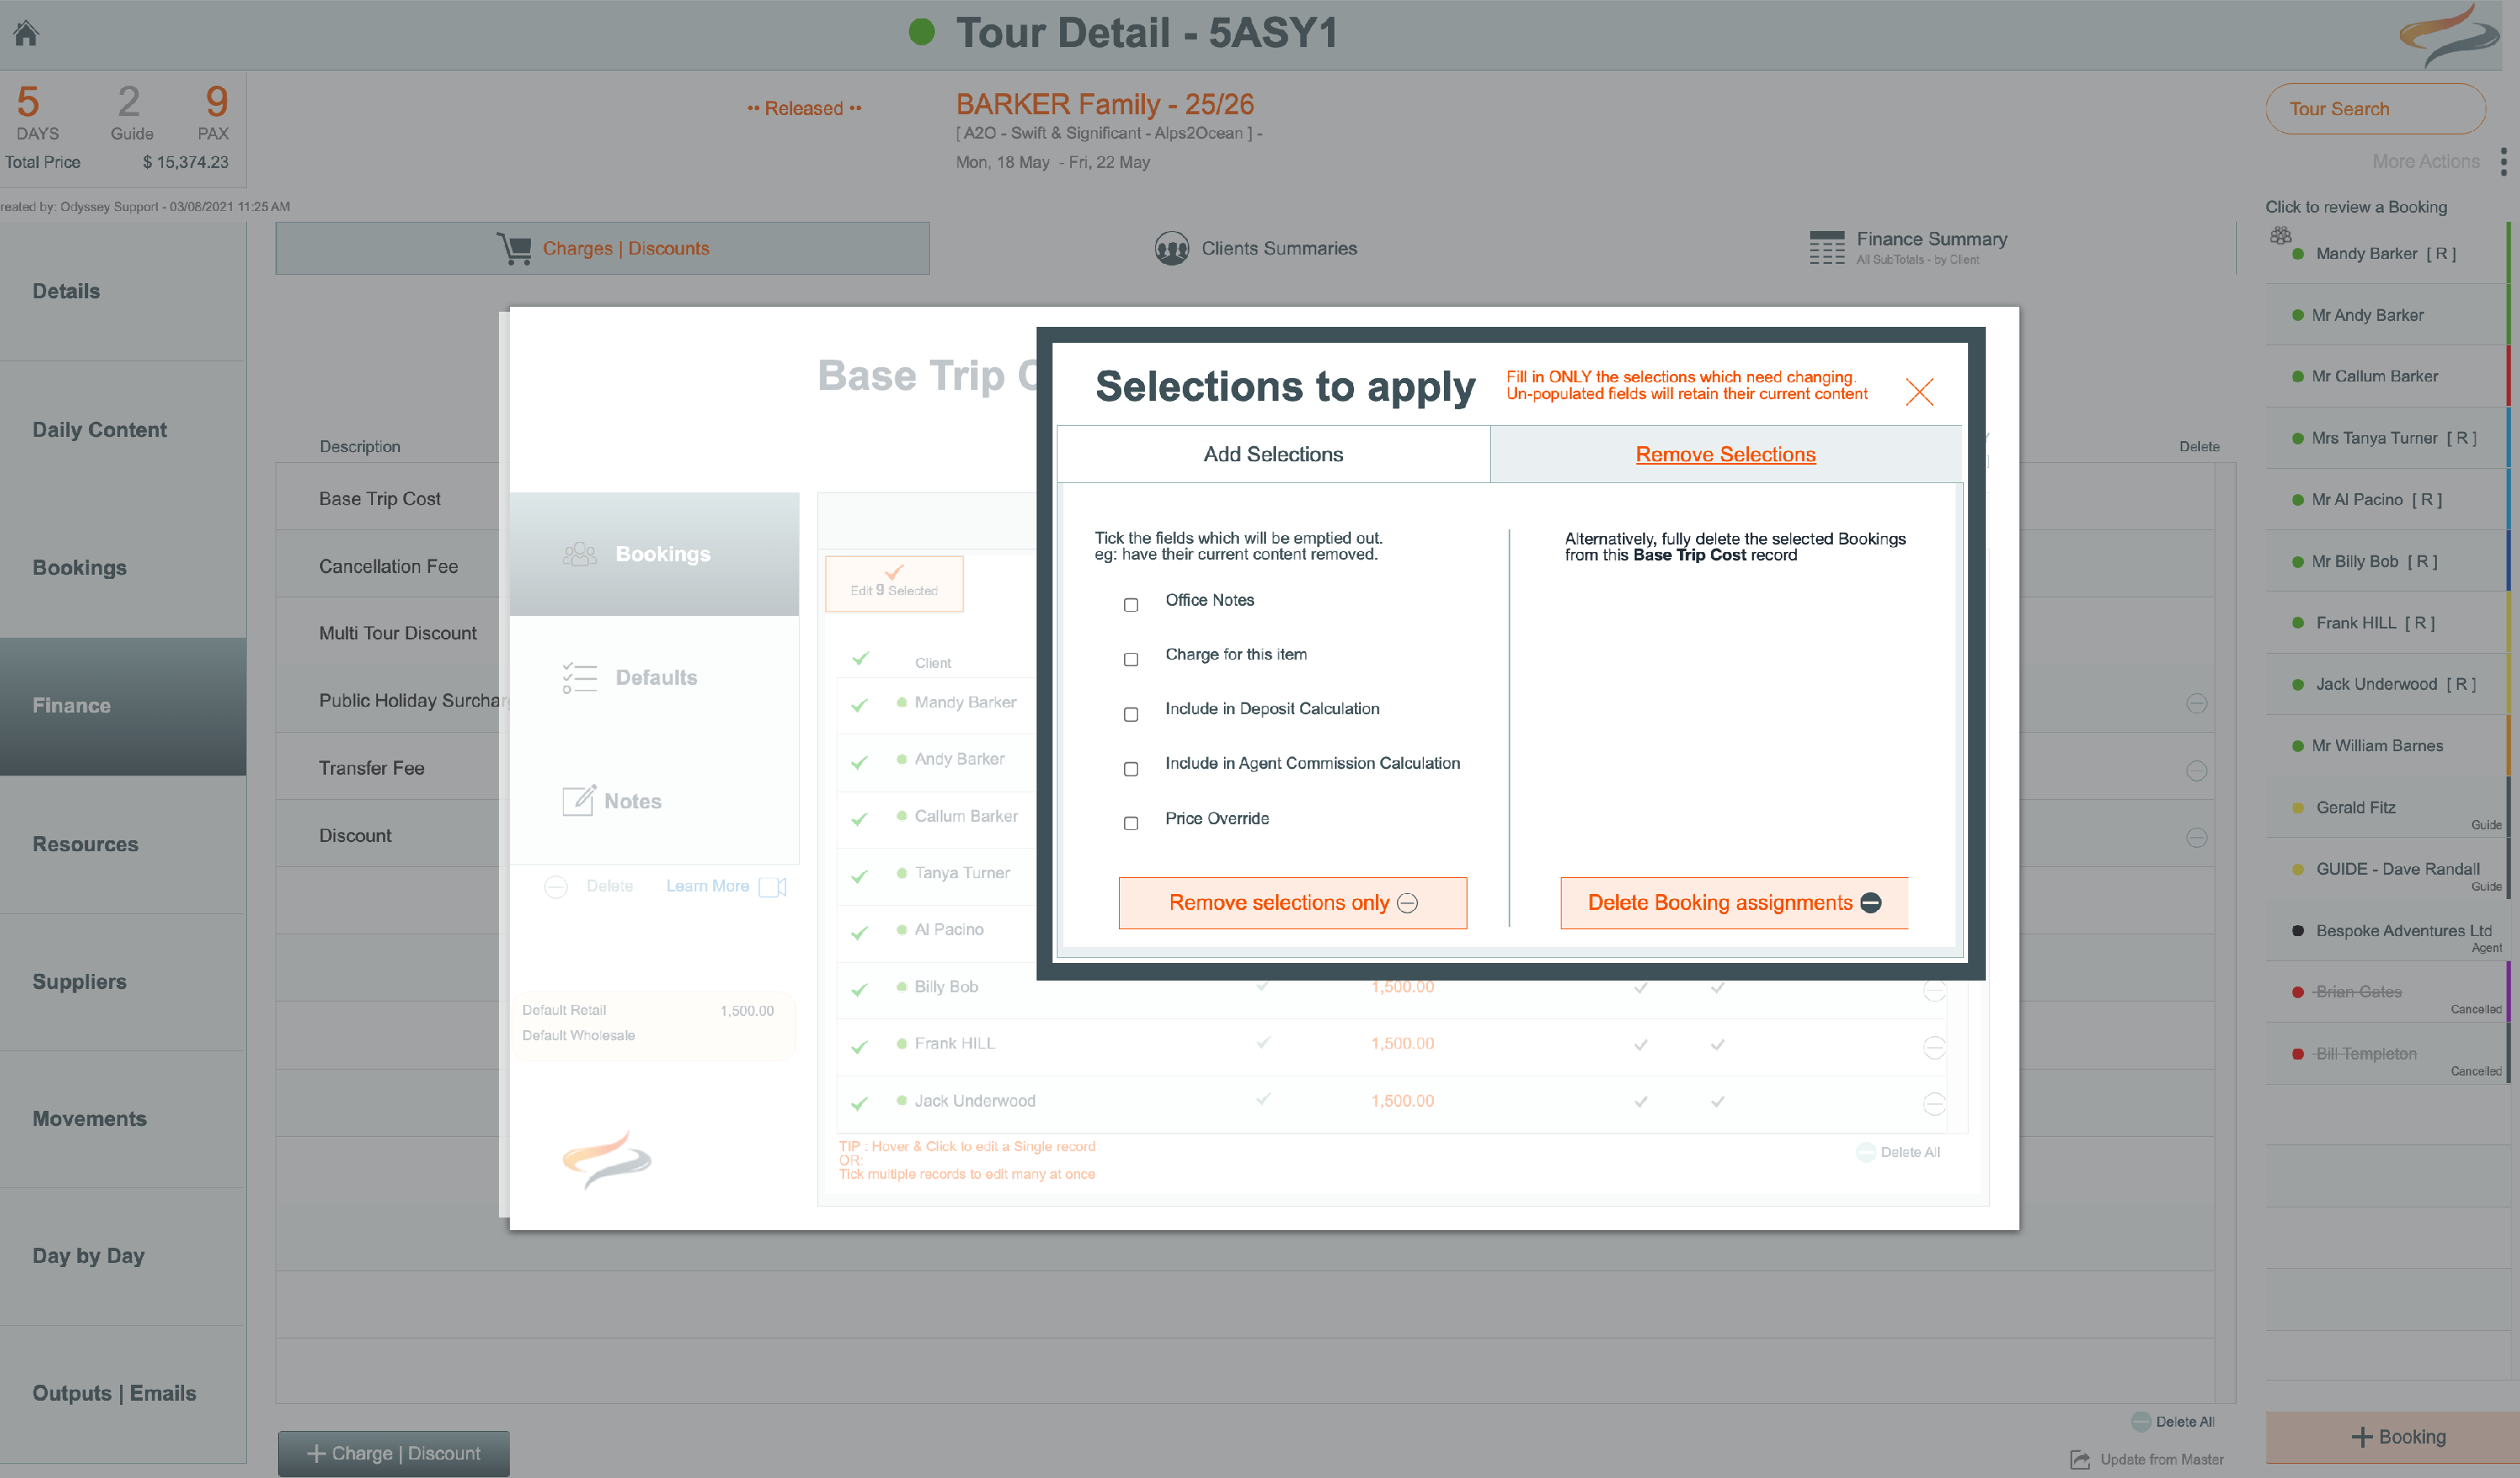Click the add Charge | Discount button
2520x1478 pixels.
pyautogui.click(x=393, y=1453)
